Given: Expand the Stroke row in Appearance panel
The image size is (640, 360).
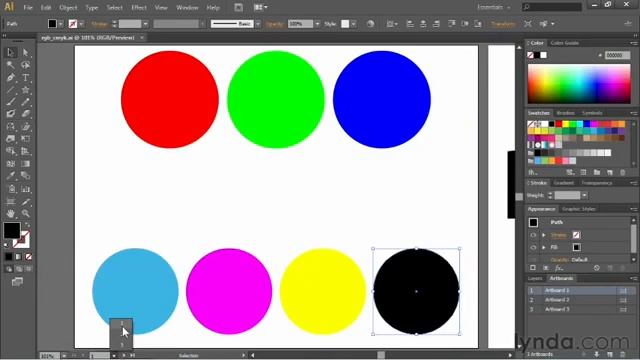Looking at the screenshot, I should click(544, 235).
